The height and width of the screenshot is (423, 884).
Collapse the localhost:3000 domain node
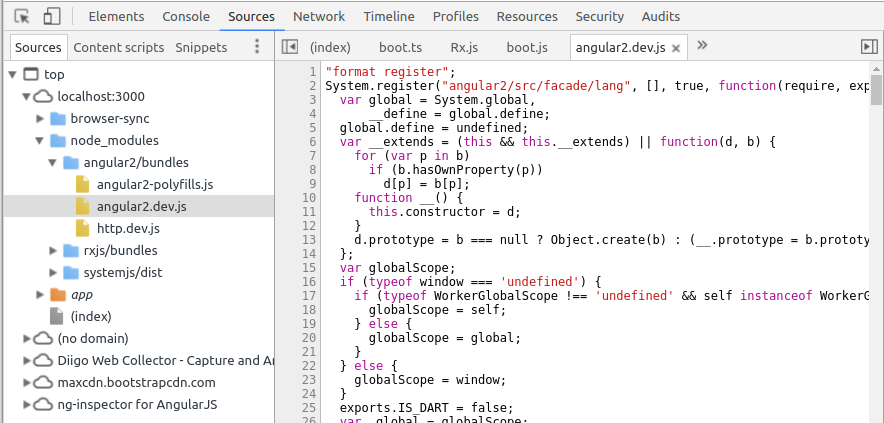[26, 96]
